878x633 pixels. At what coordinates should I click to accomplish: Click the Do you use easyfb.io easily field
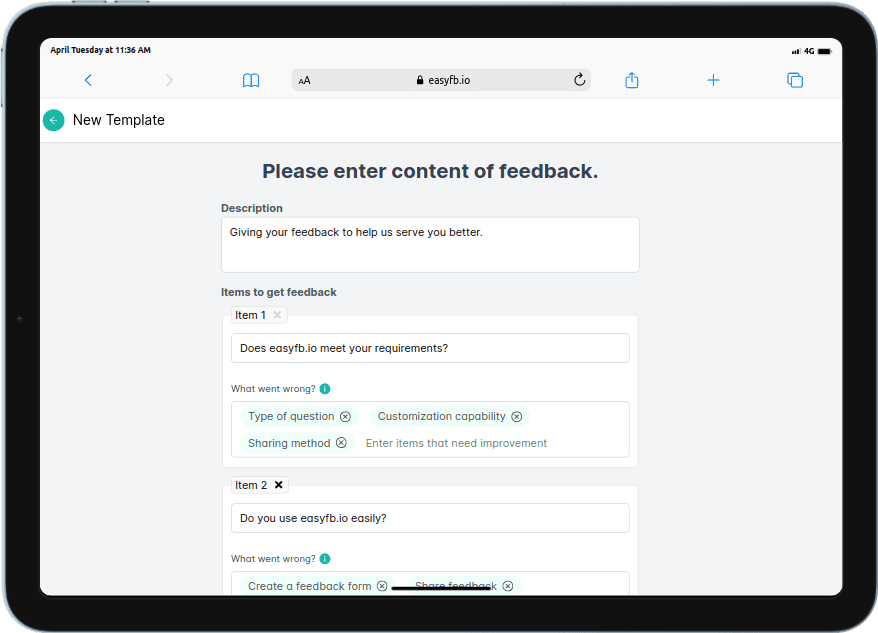point(430,518)
